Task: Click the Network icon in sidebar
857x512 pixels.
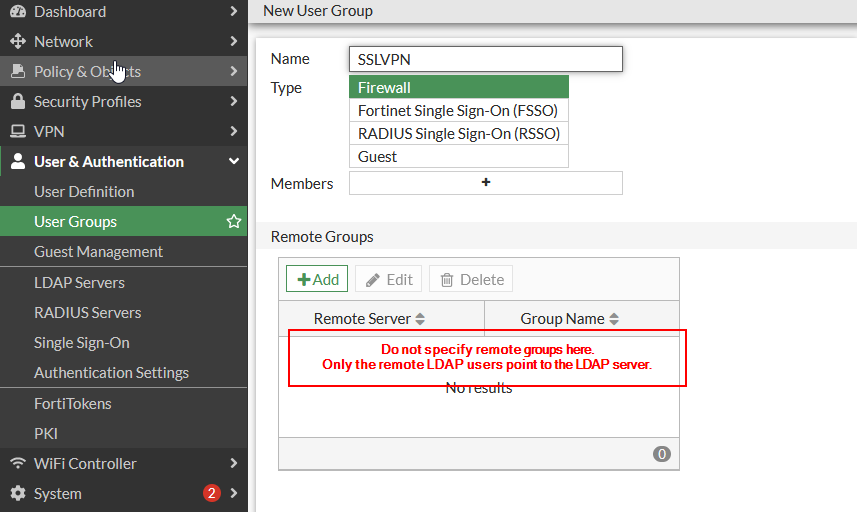Action: pos(17,42)
